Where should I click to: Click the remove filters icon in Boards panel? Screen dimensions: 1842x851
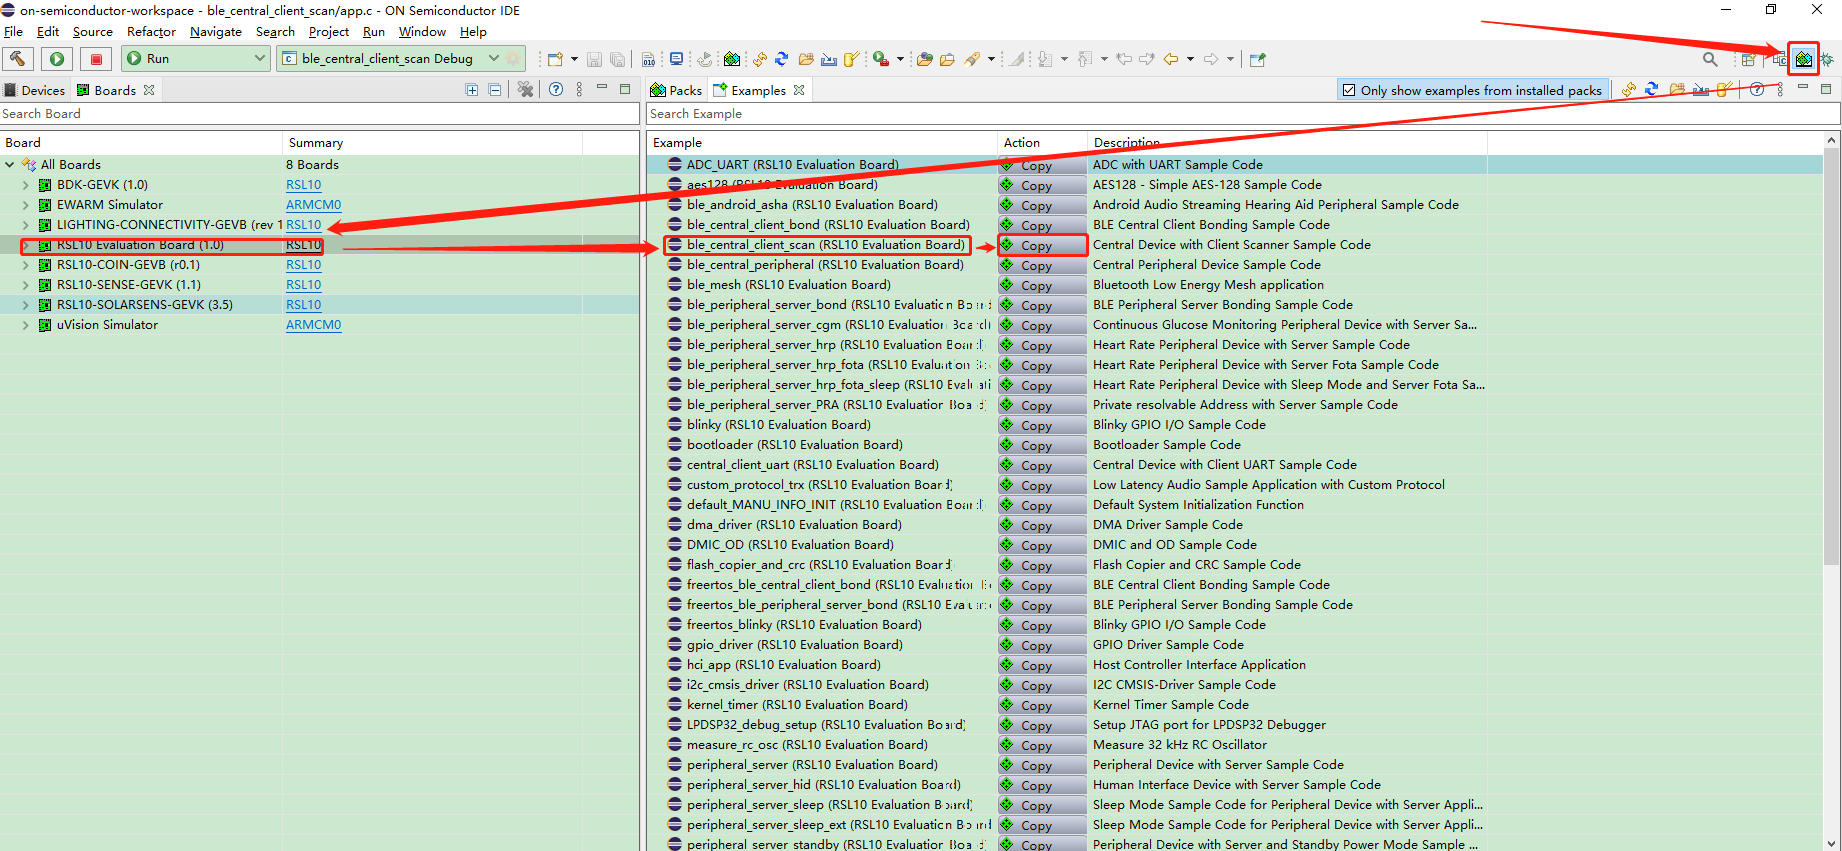525,90
